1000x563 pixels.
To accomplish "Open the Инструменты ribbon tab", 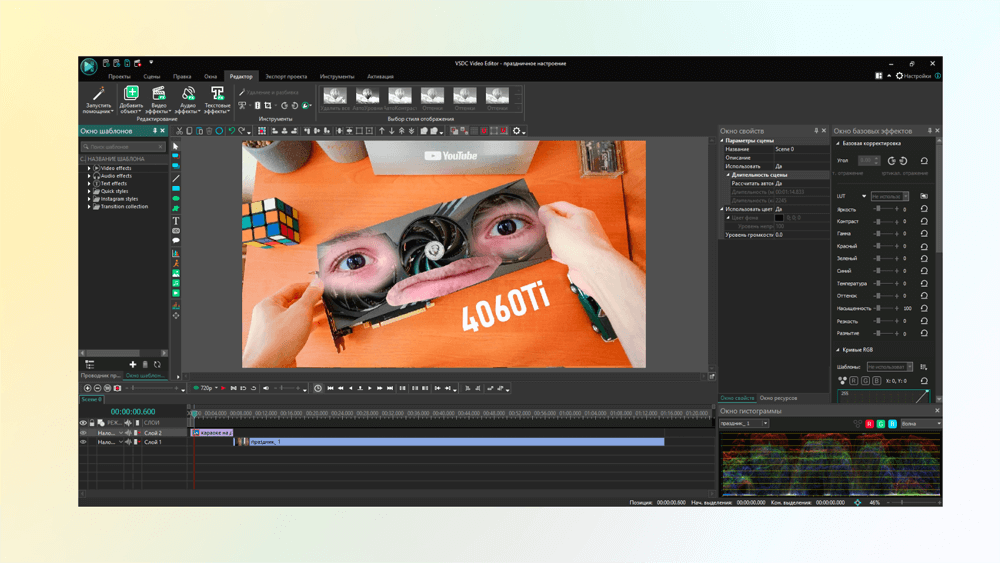I will (337, 77).
